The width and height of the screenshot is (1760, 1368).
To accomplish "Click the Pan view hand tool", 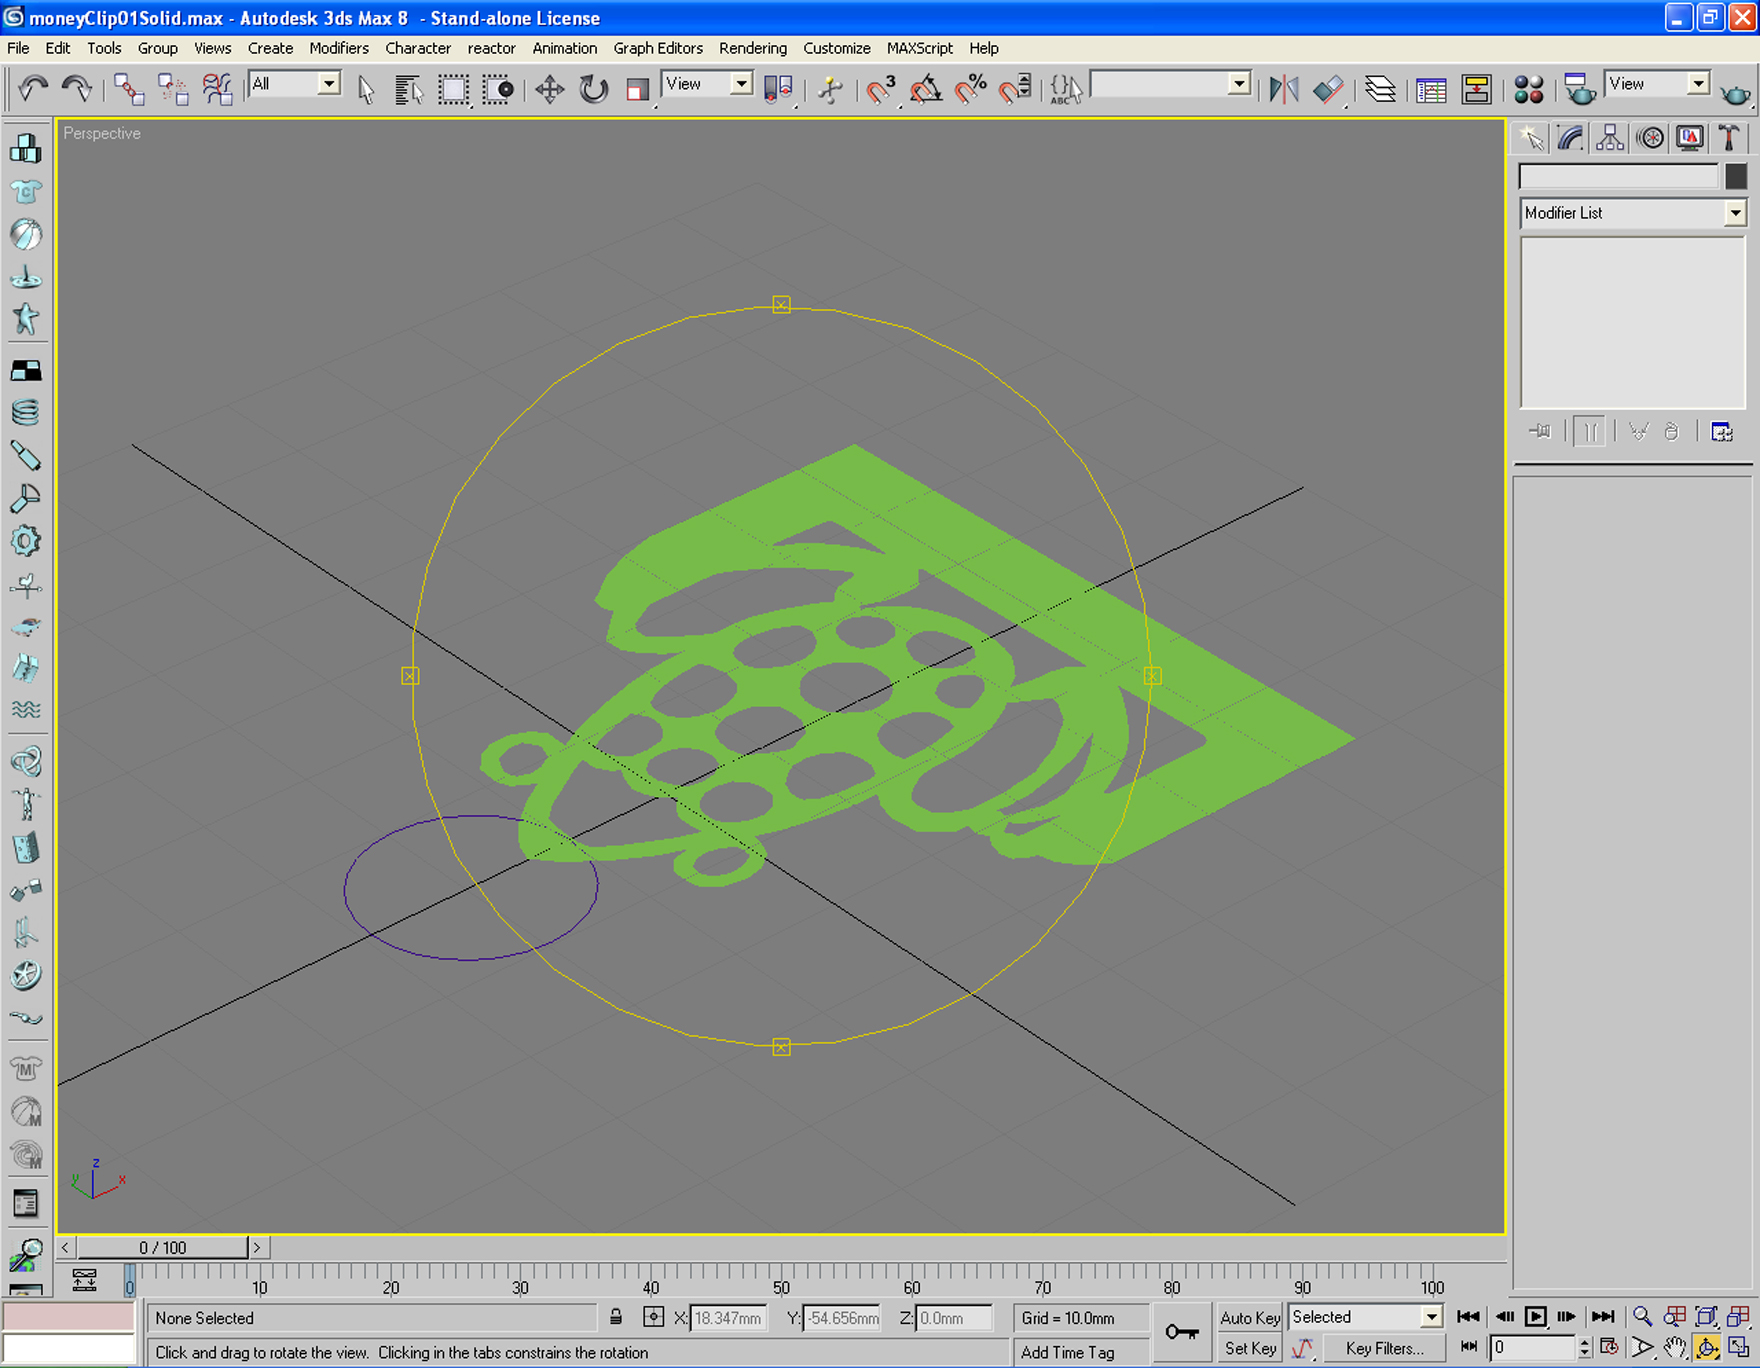I will (x=1675, y=1348).
